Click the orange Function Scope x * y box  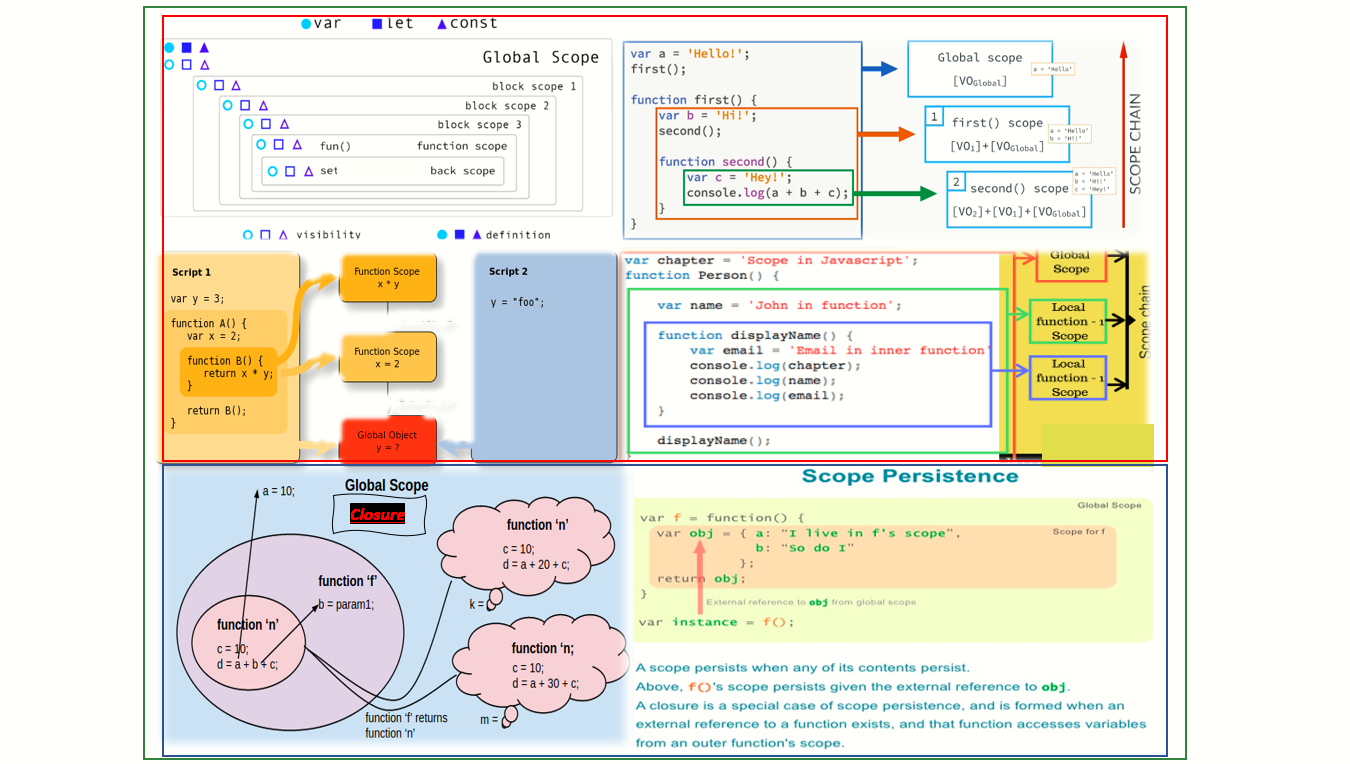coord(387,278)
